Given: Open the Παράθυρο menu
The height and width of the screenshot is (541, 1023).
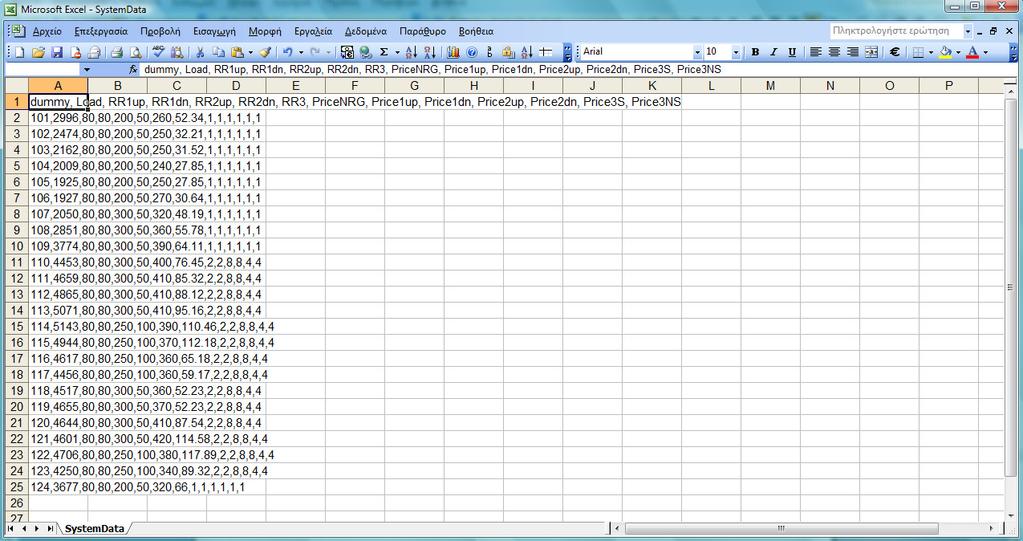Looking at the screenshot, I should (x=423, y=31).
